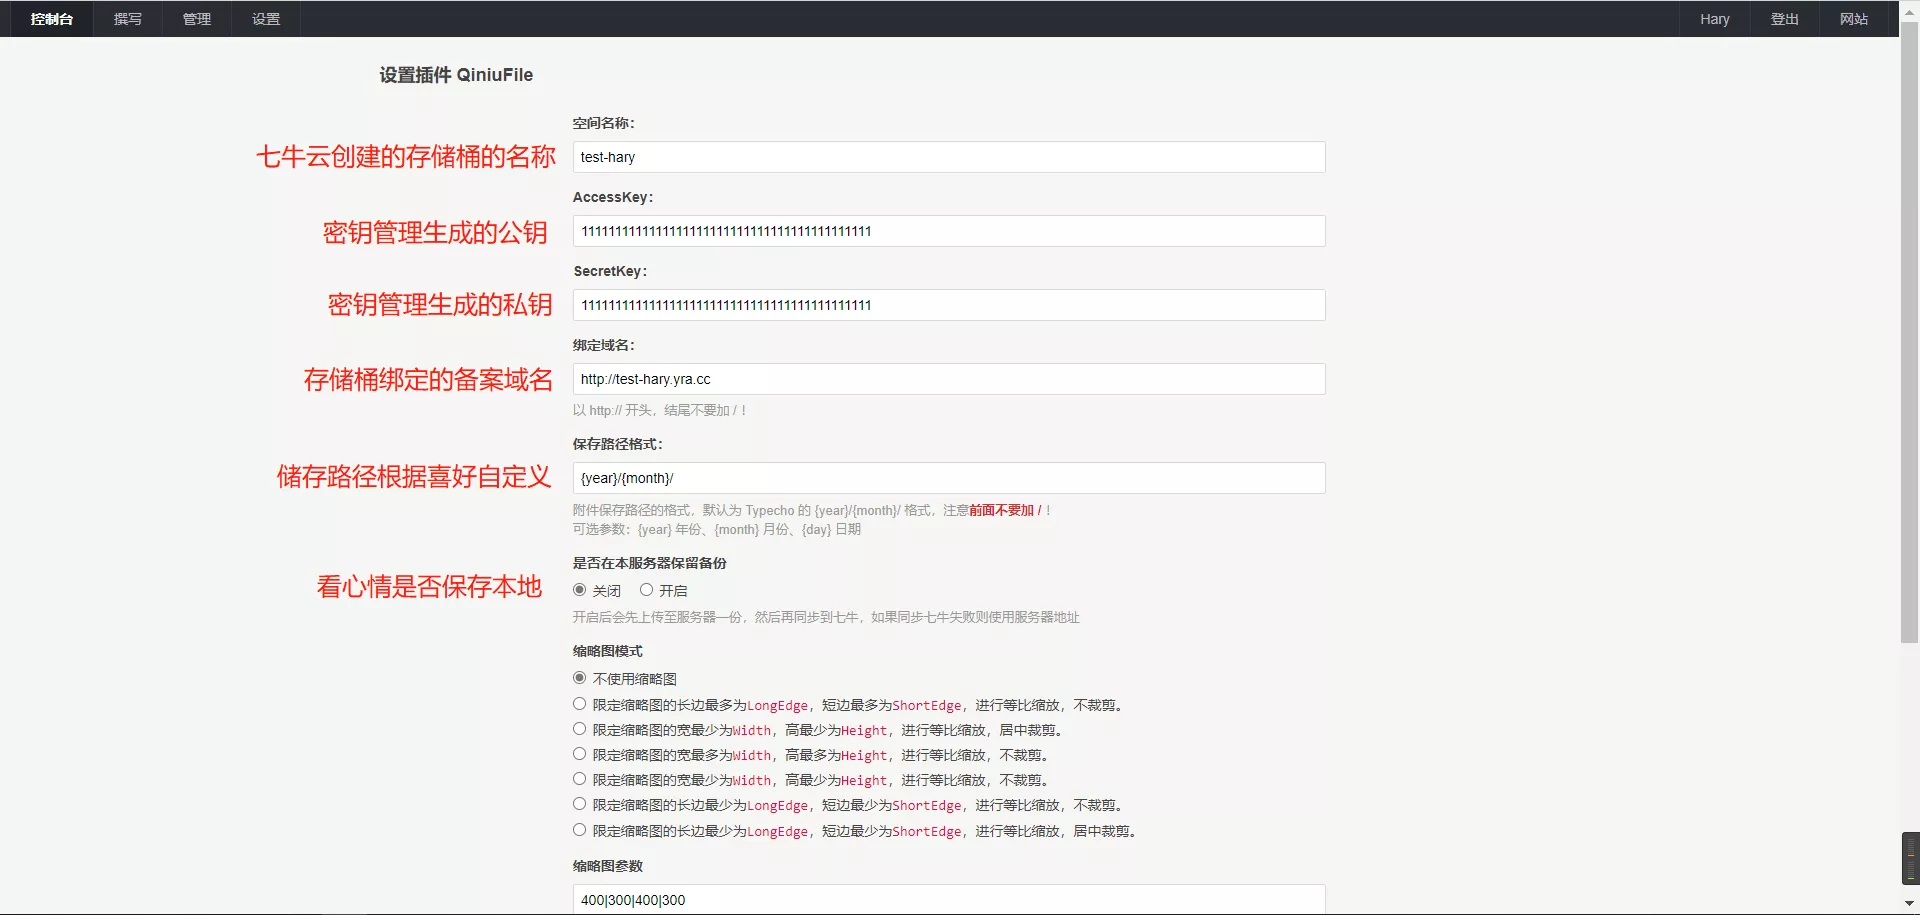Select 宽最少 Width 不裁剪 thumbnail option
Viewport: 1920px width, 915px height.
coord(579,779)
